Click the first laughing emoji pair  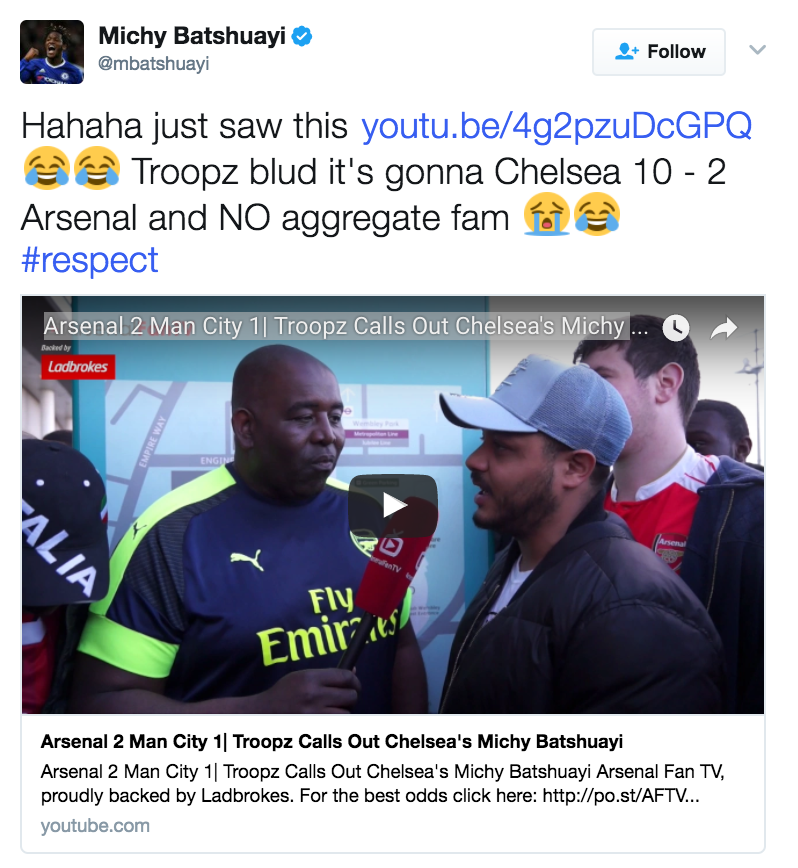click(x=72, y=168)
